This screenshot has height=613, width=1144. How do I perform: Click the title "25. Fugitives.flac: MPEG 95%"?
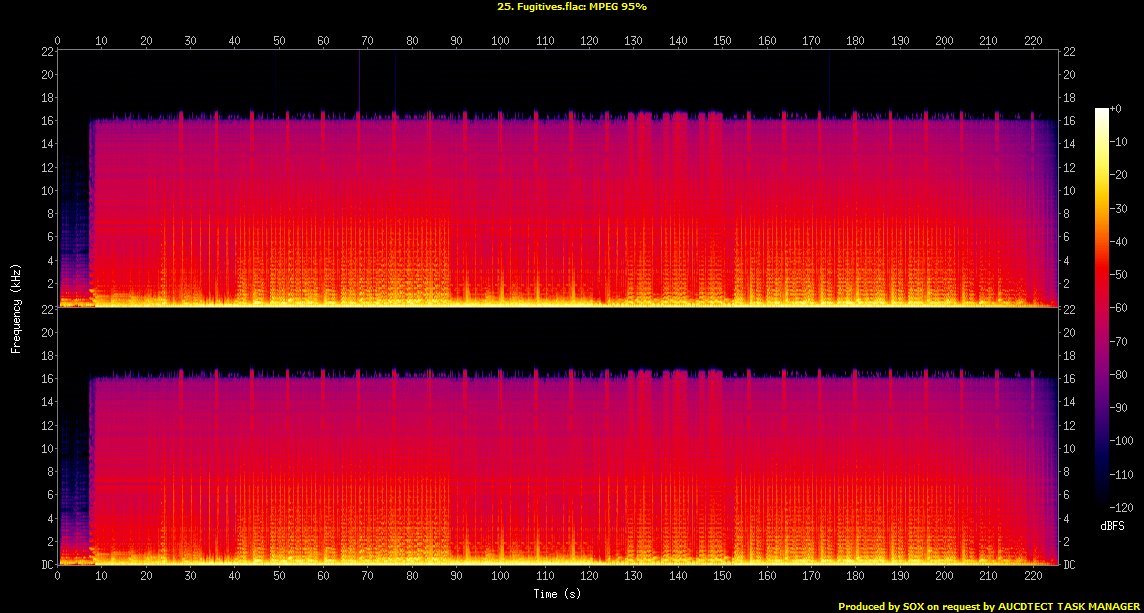[x=571, y=6]
